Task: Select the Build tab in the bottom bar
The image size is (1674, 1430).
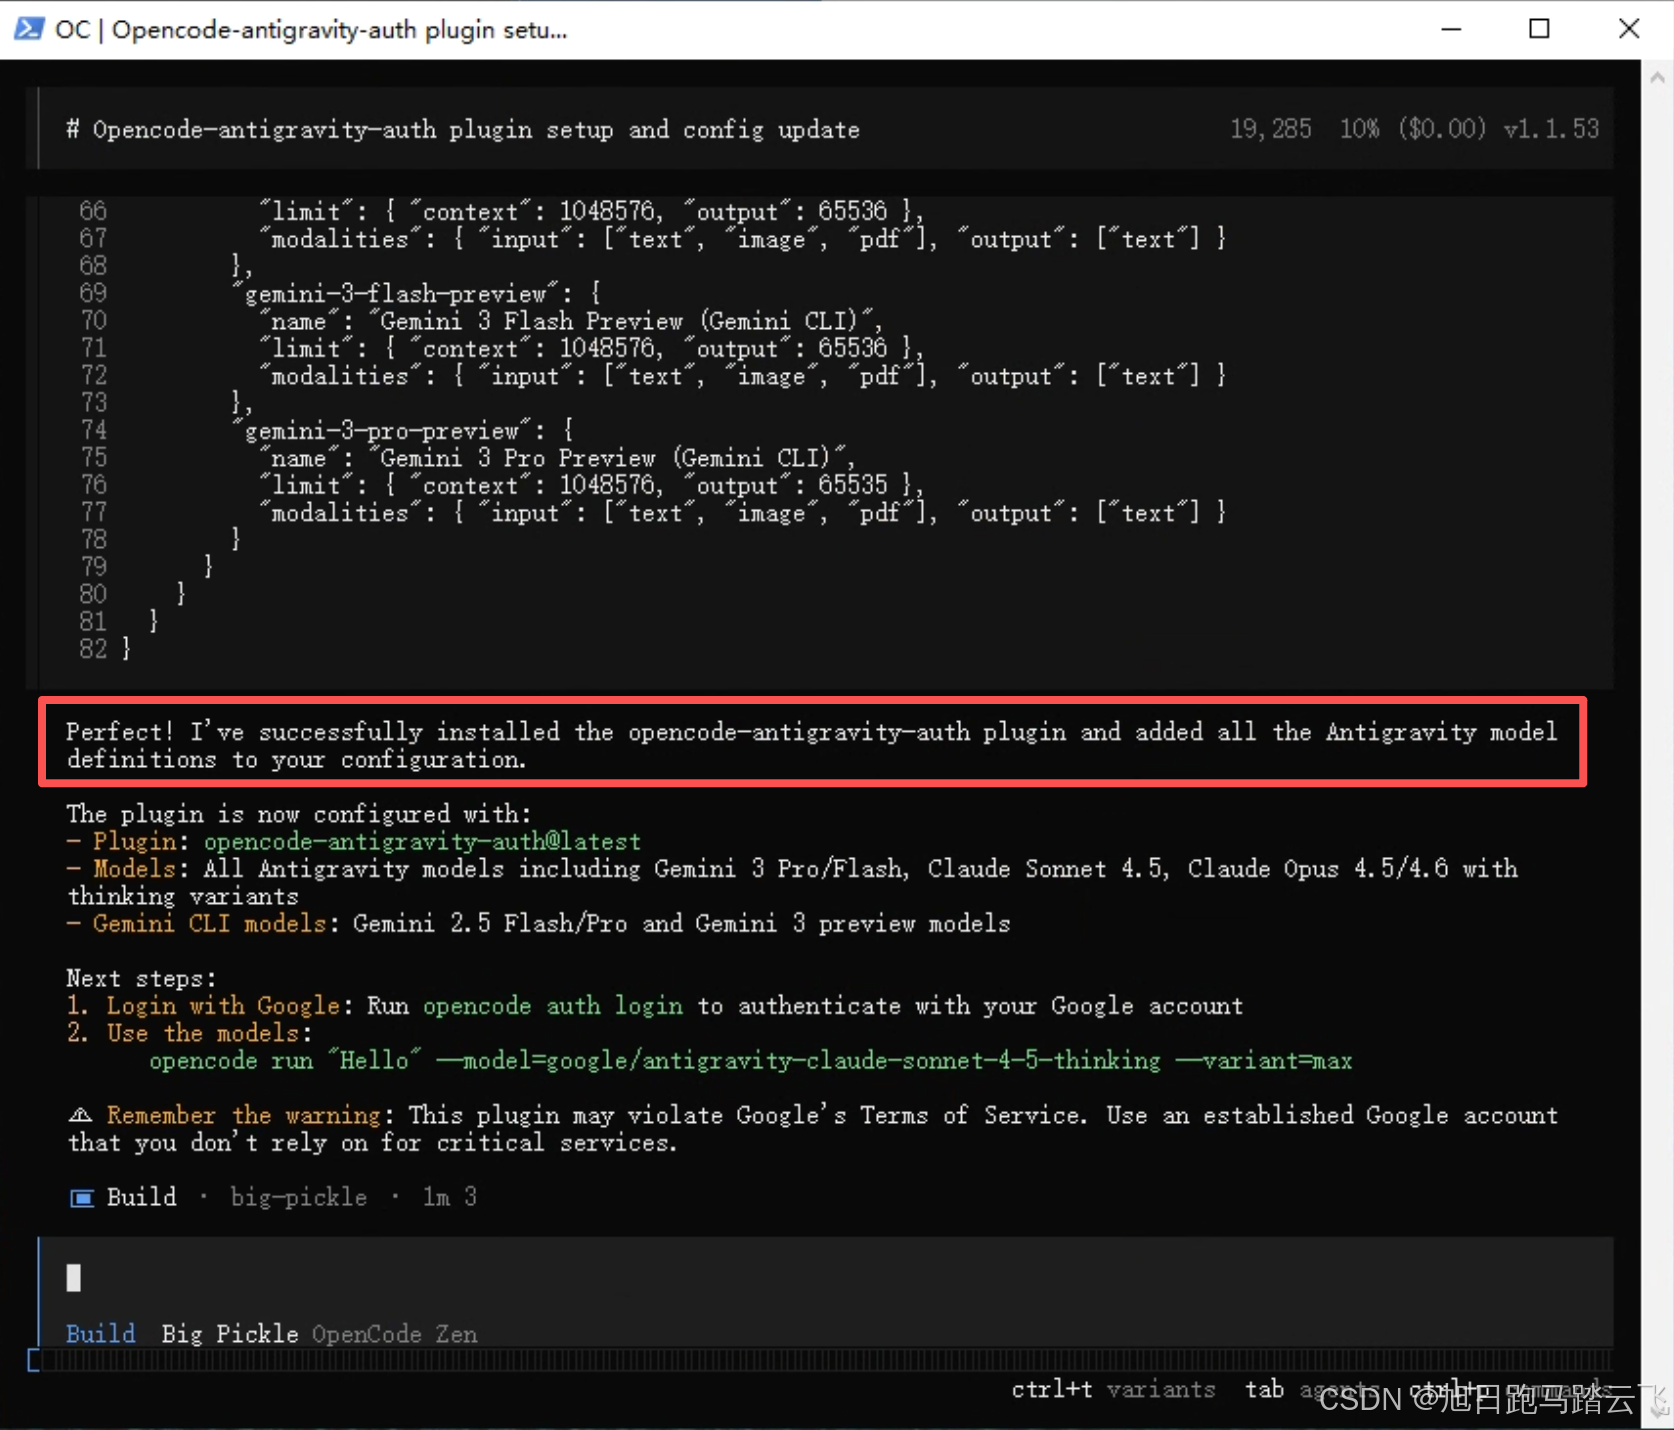Action: (x=100, y=1333)
